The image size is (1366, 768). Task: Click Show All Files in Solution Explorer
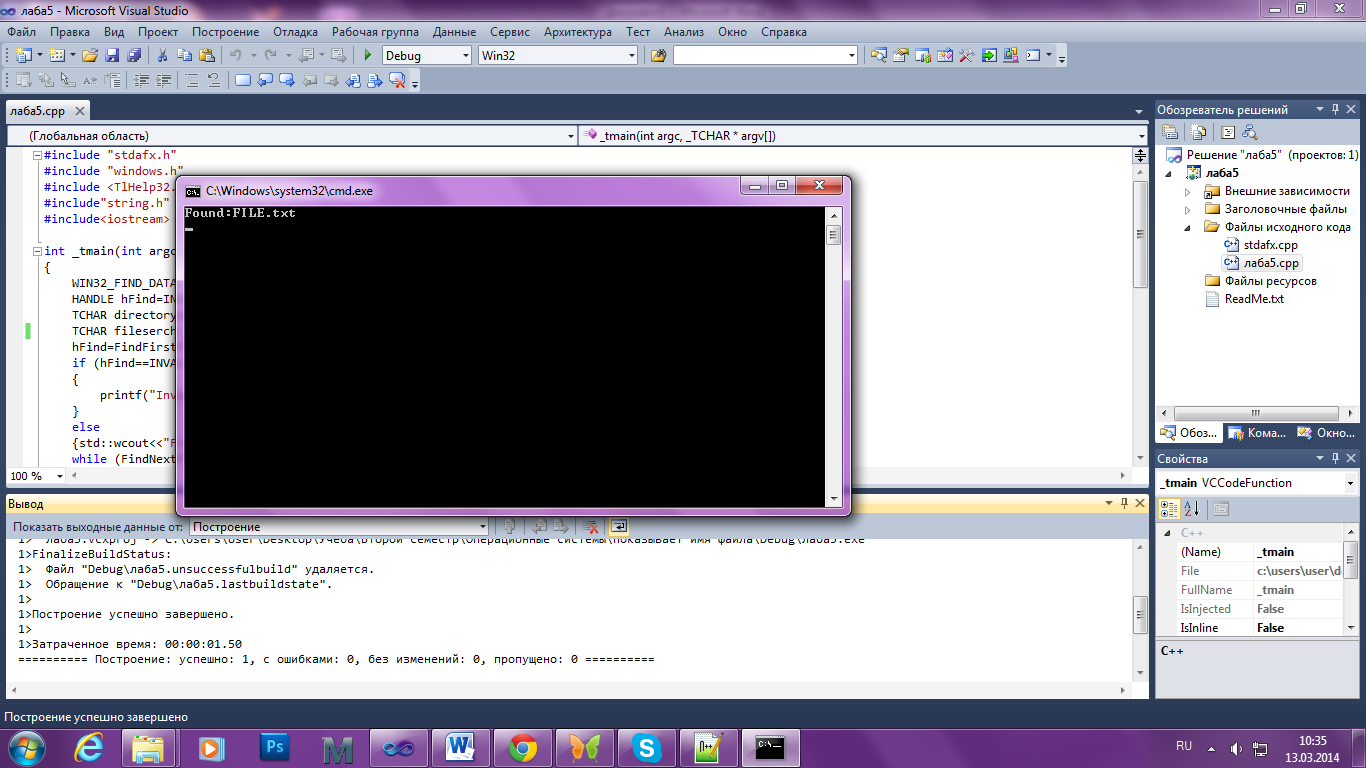(x=1199, y=132)
